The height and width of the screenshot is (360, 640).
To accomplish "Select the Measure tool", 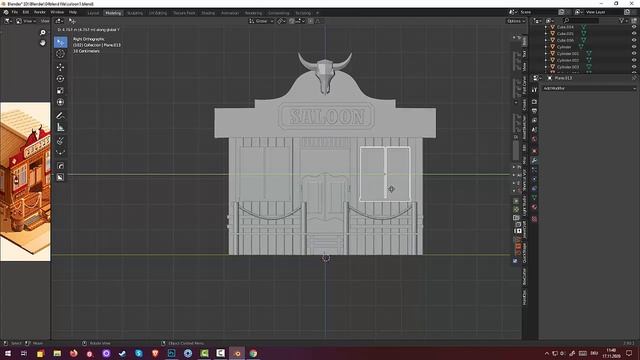I will coord(60,127).
